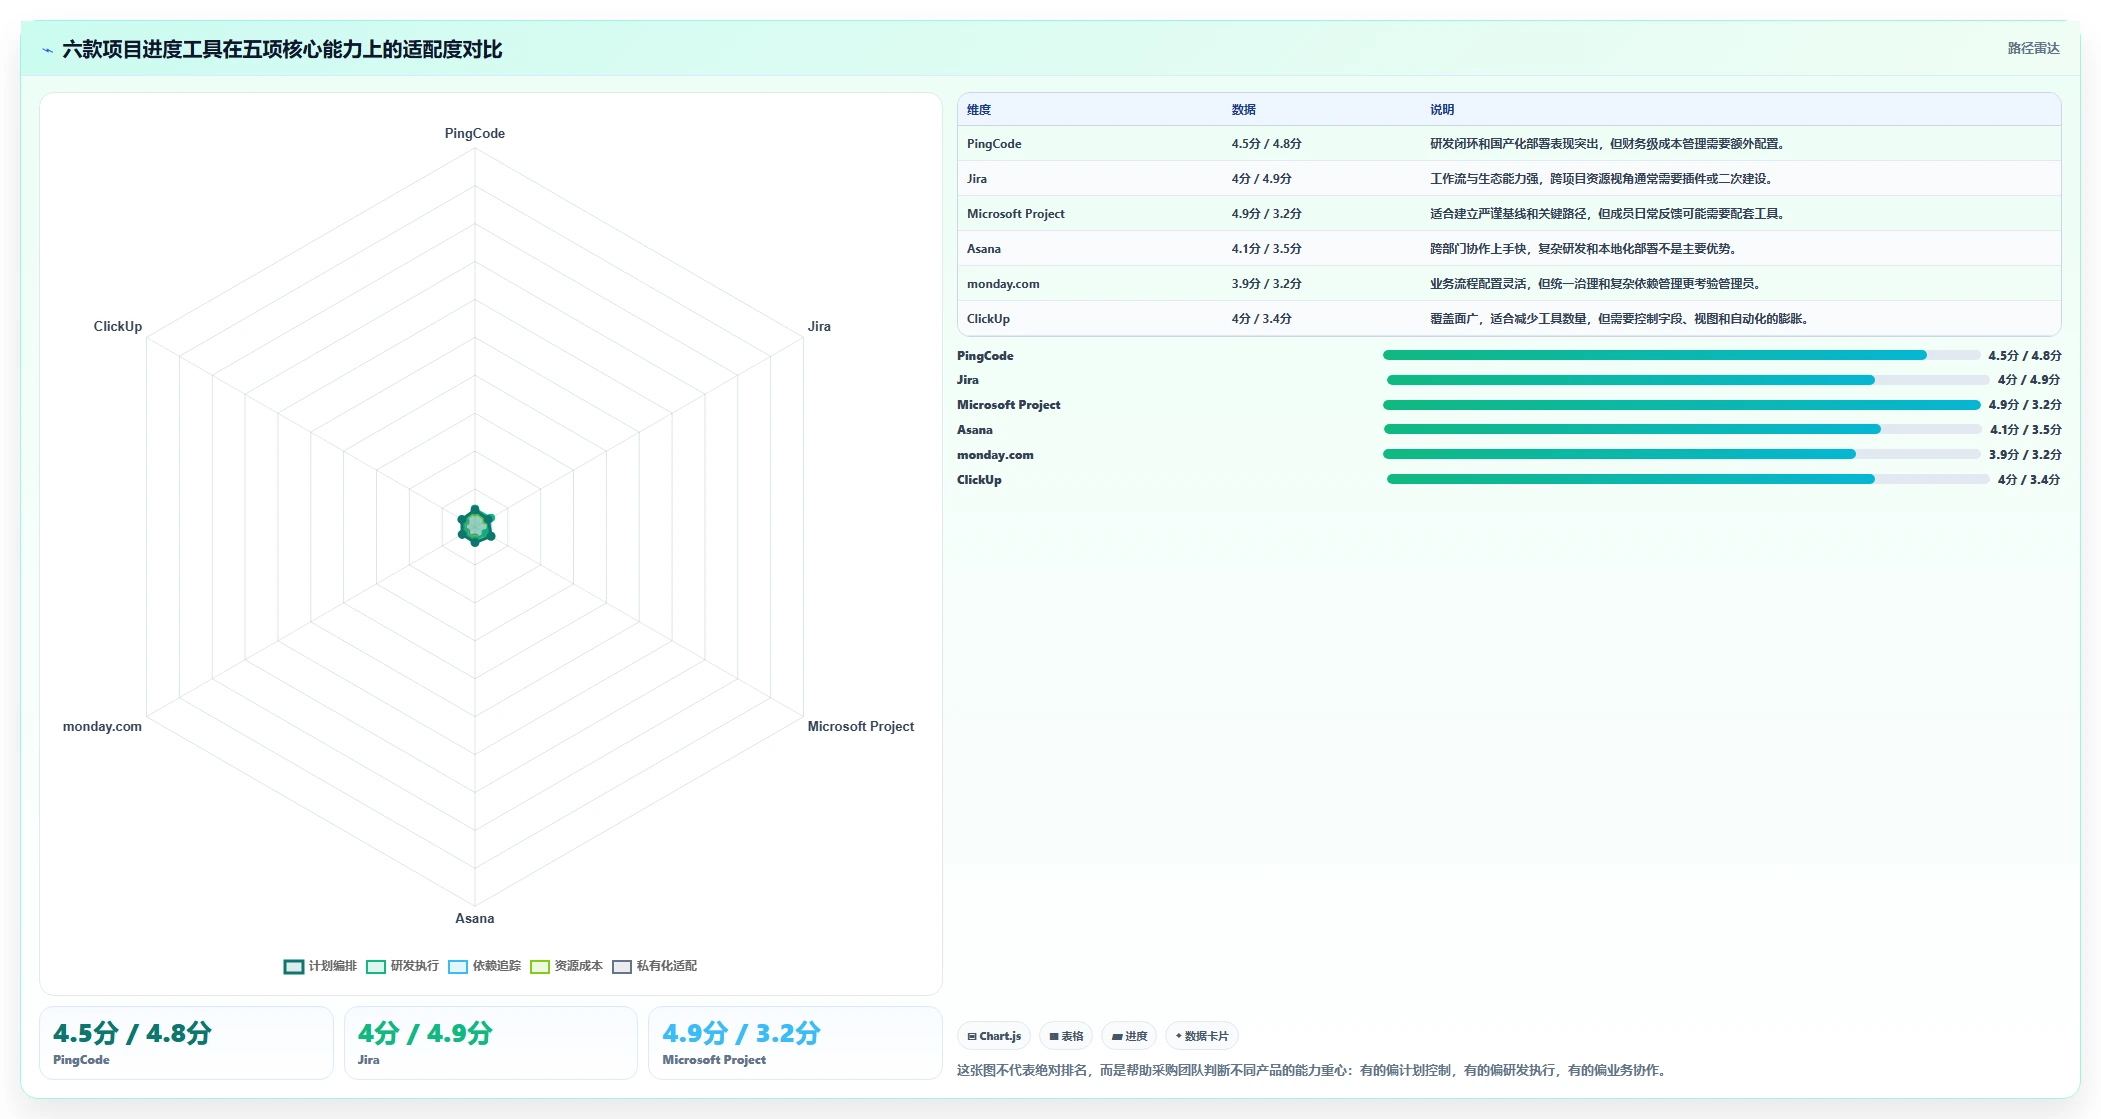
Task: Click the ClickUp axis label on the radar chart
Action: point(118,326)
